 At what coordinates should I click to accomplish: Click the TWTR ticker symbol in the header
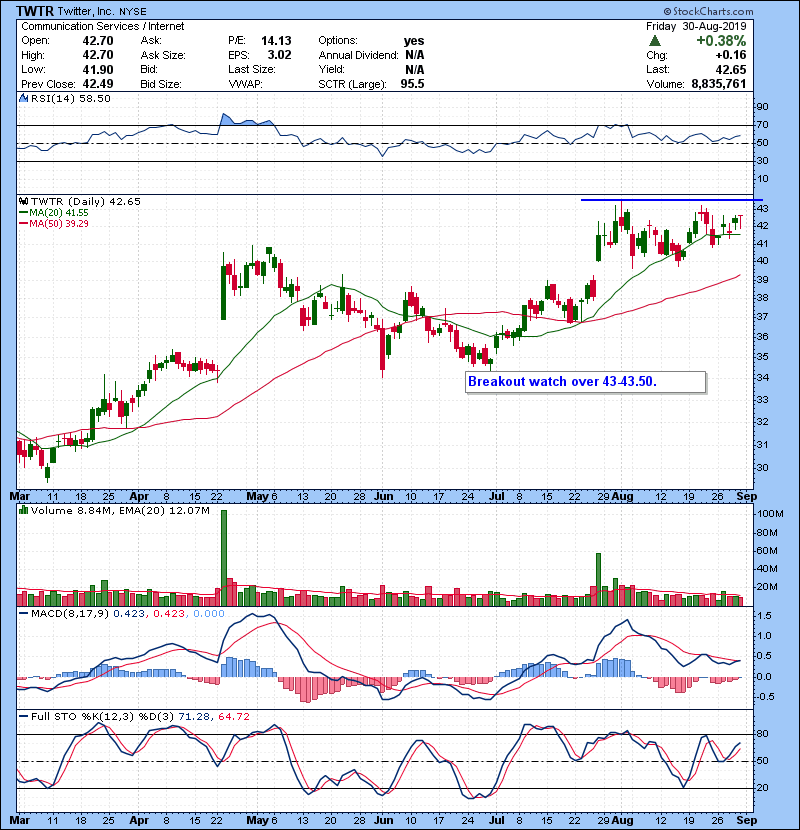34,11
